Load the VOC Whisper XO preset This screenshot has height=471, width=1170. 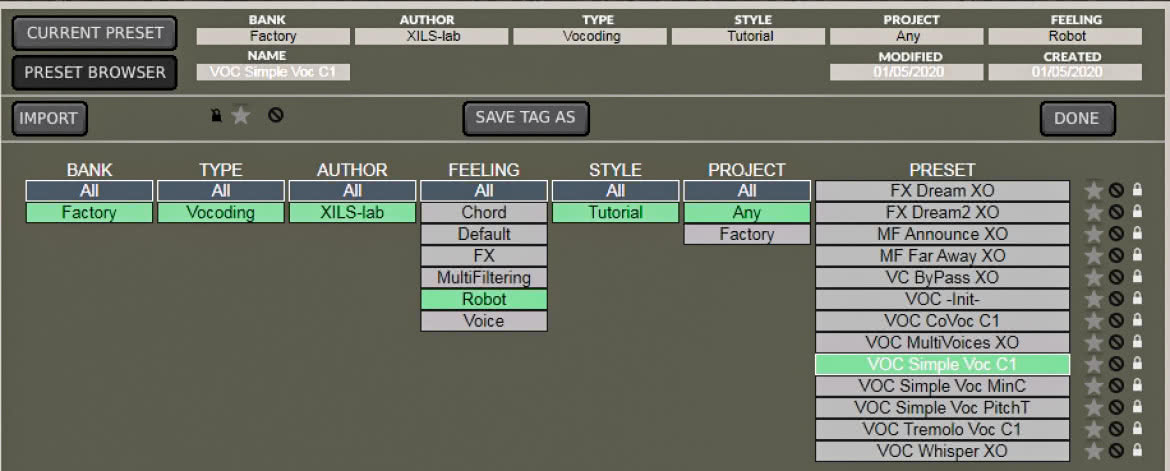pos(942,451)
